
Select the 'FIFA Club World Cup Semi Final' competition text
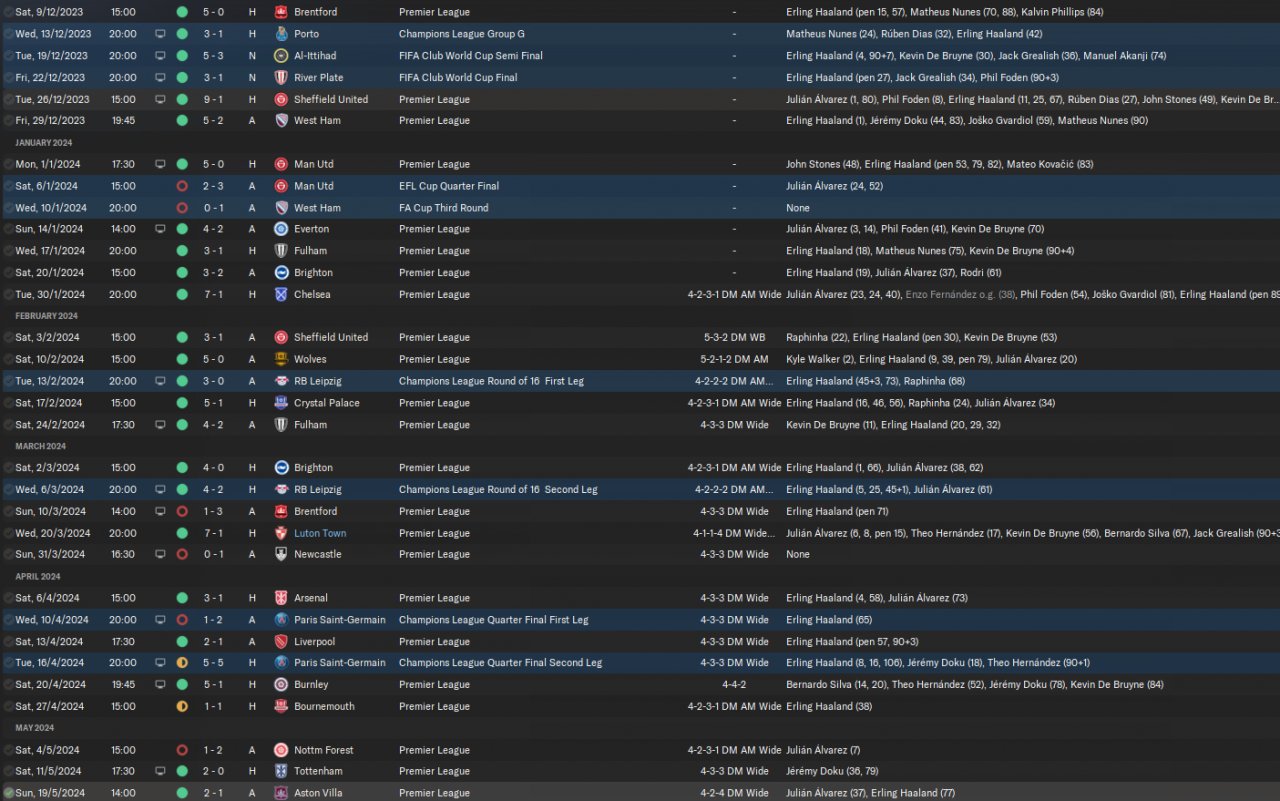click(470, 56)
